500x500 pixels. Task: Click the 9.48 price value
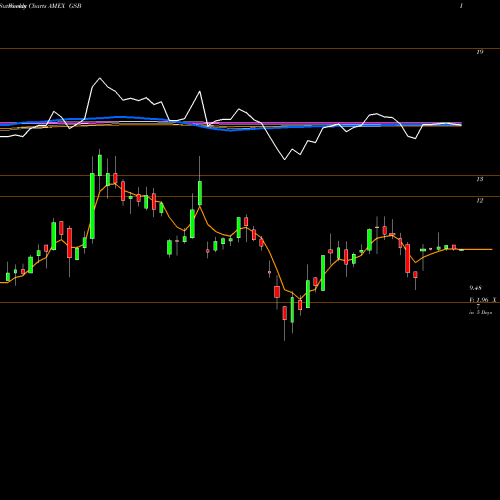[x=475, y=288]
